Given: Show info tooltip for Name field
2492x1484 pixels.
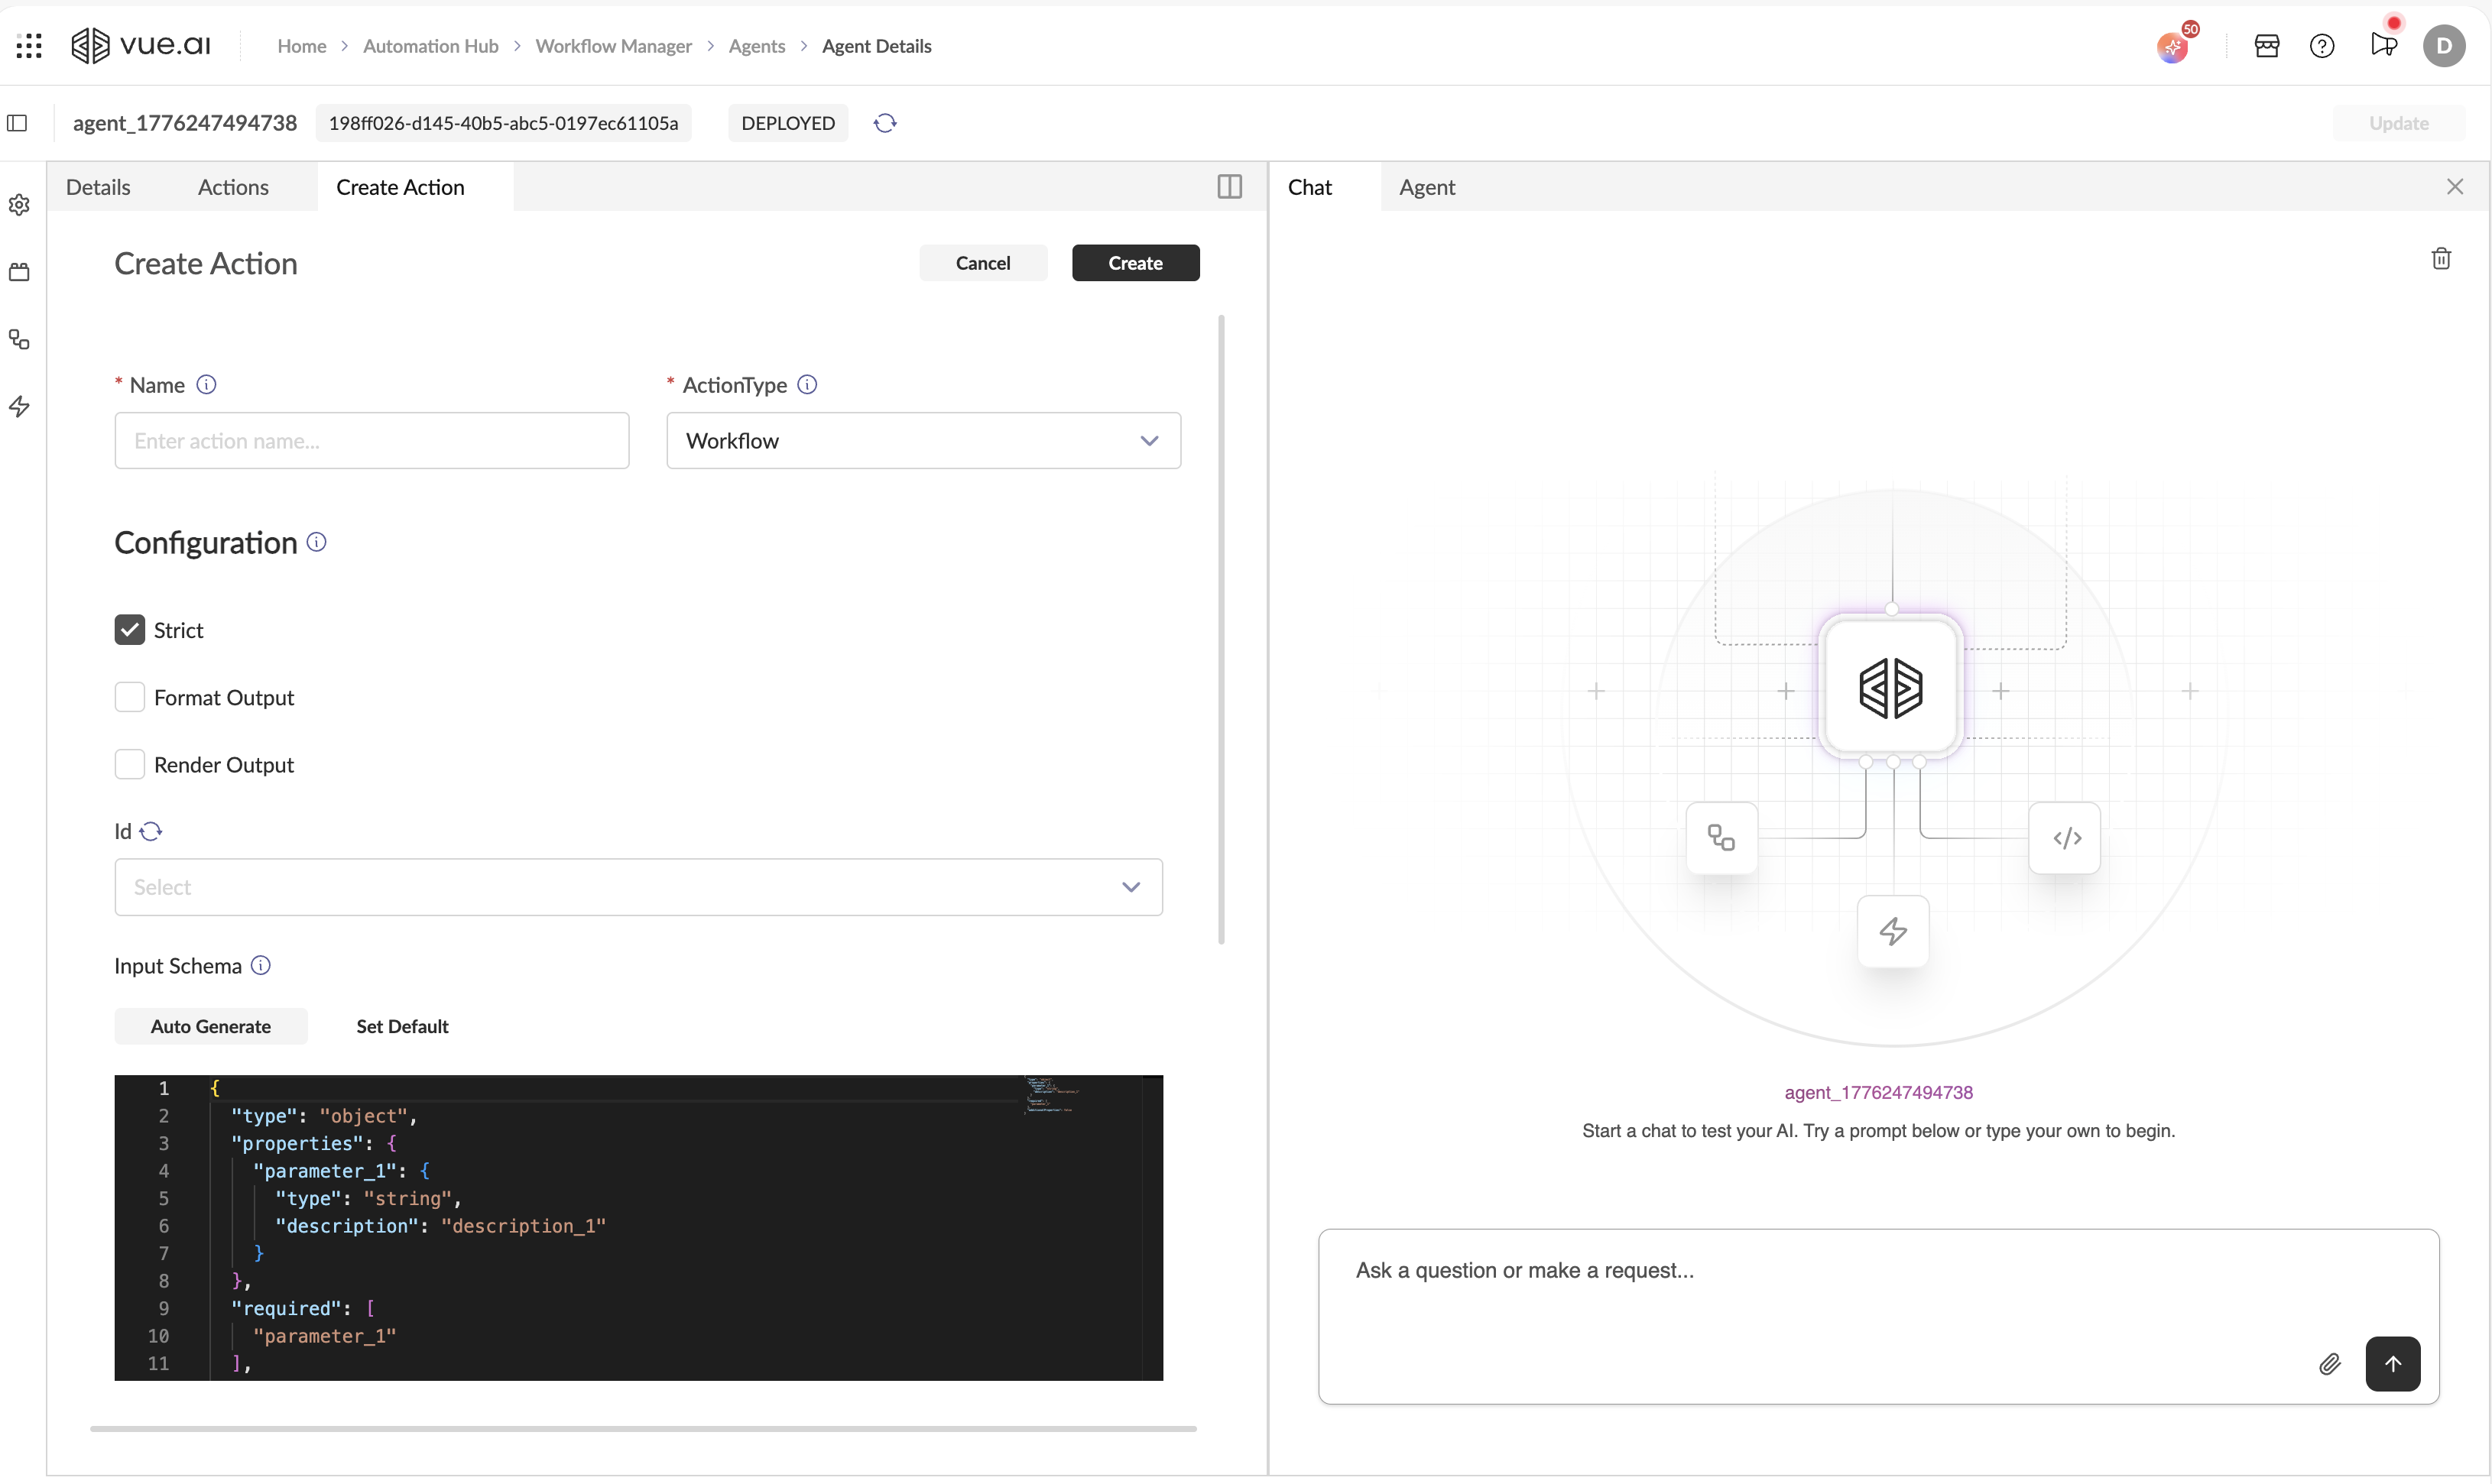Looking at the screenshot, I should [x=206, y=384].
